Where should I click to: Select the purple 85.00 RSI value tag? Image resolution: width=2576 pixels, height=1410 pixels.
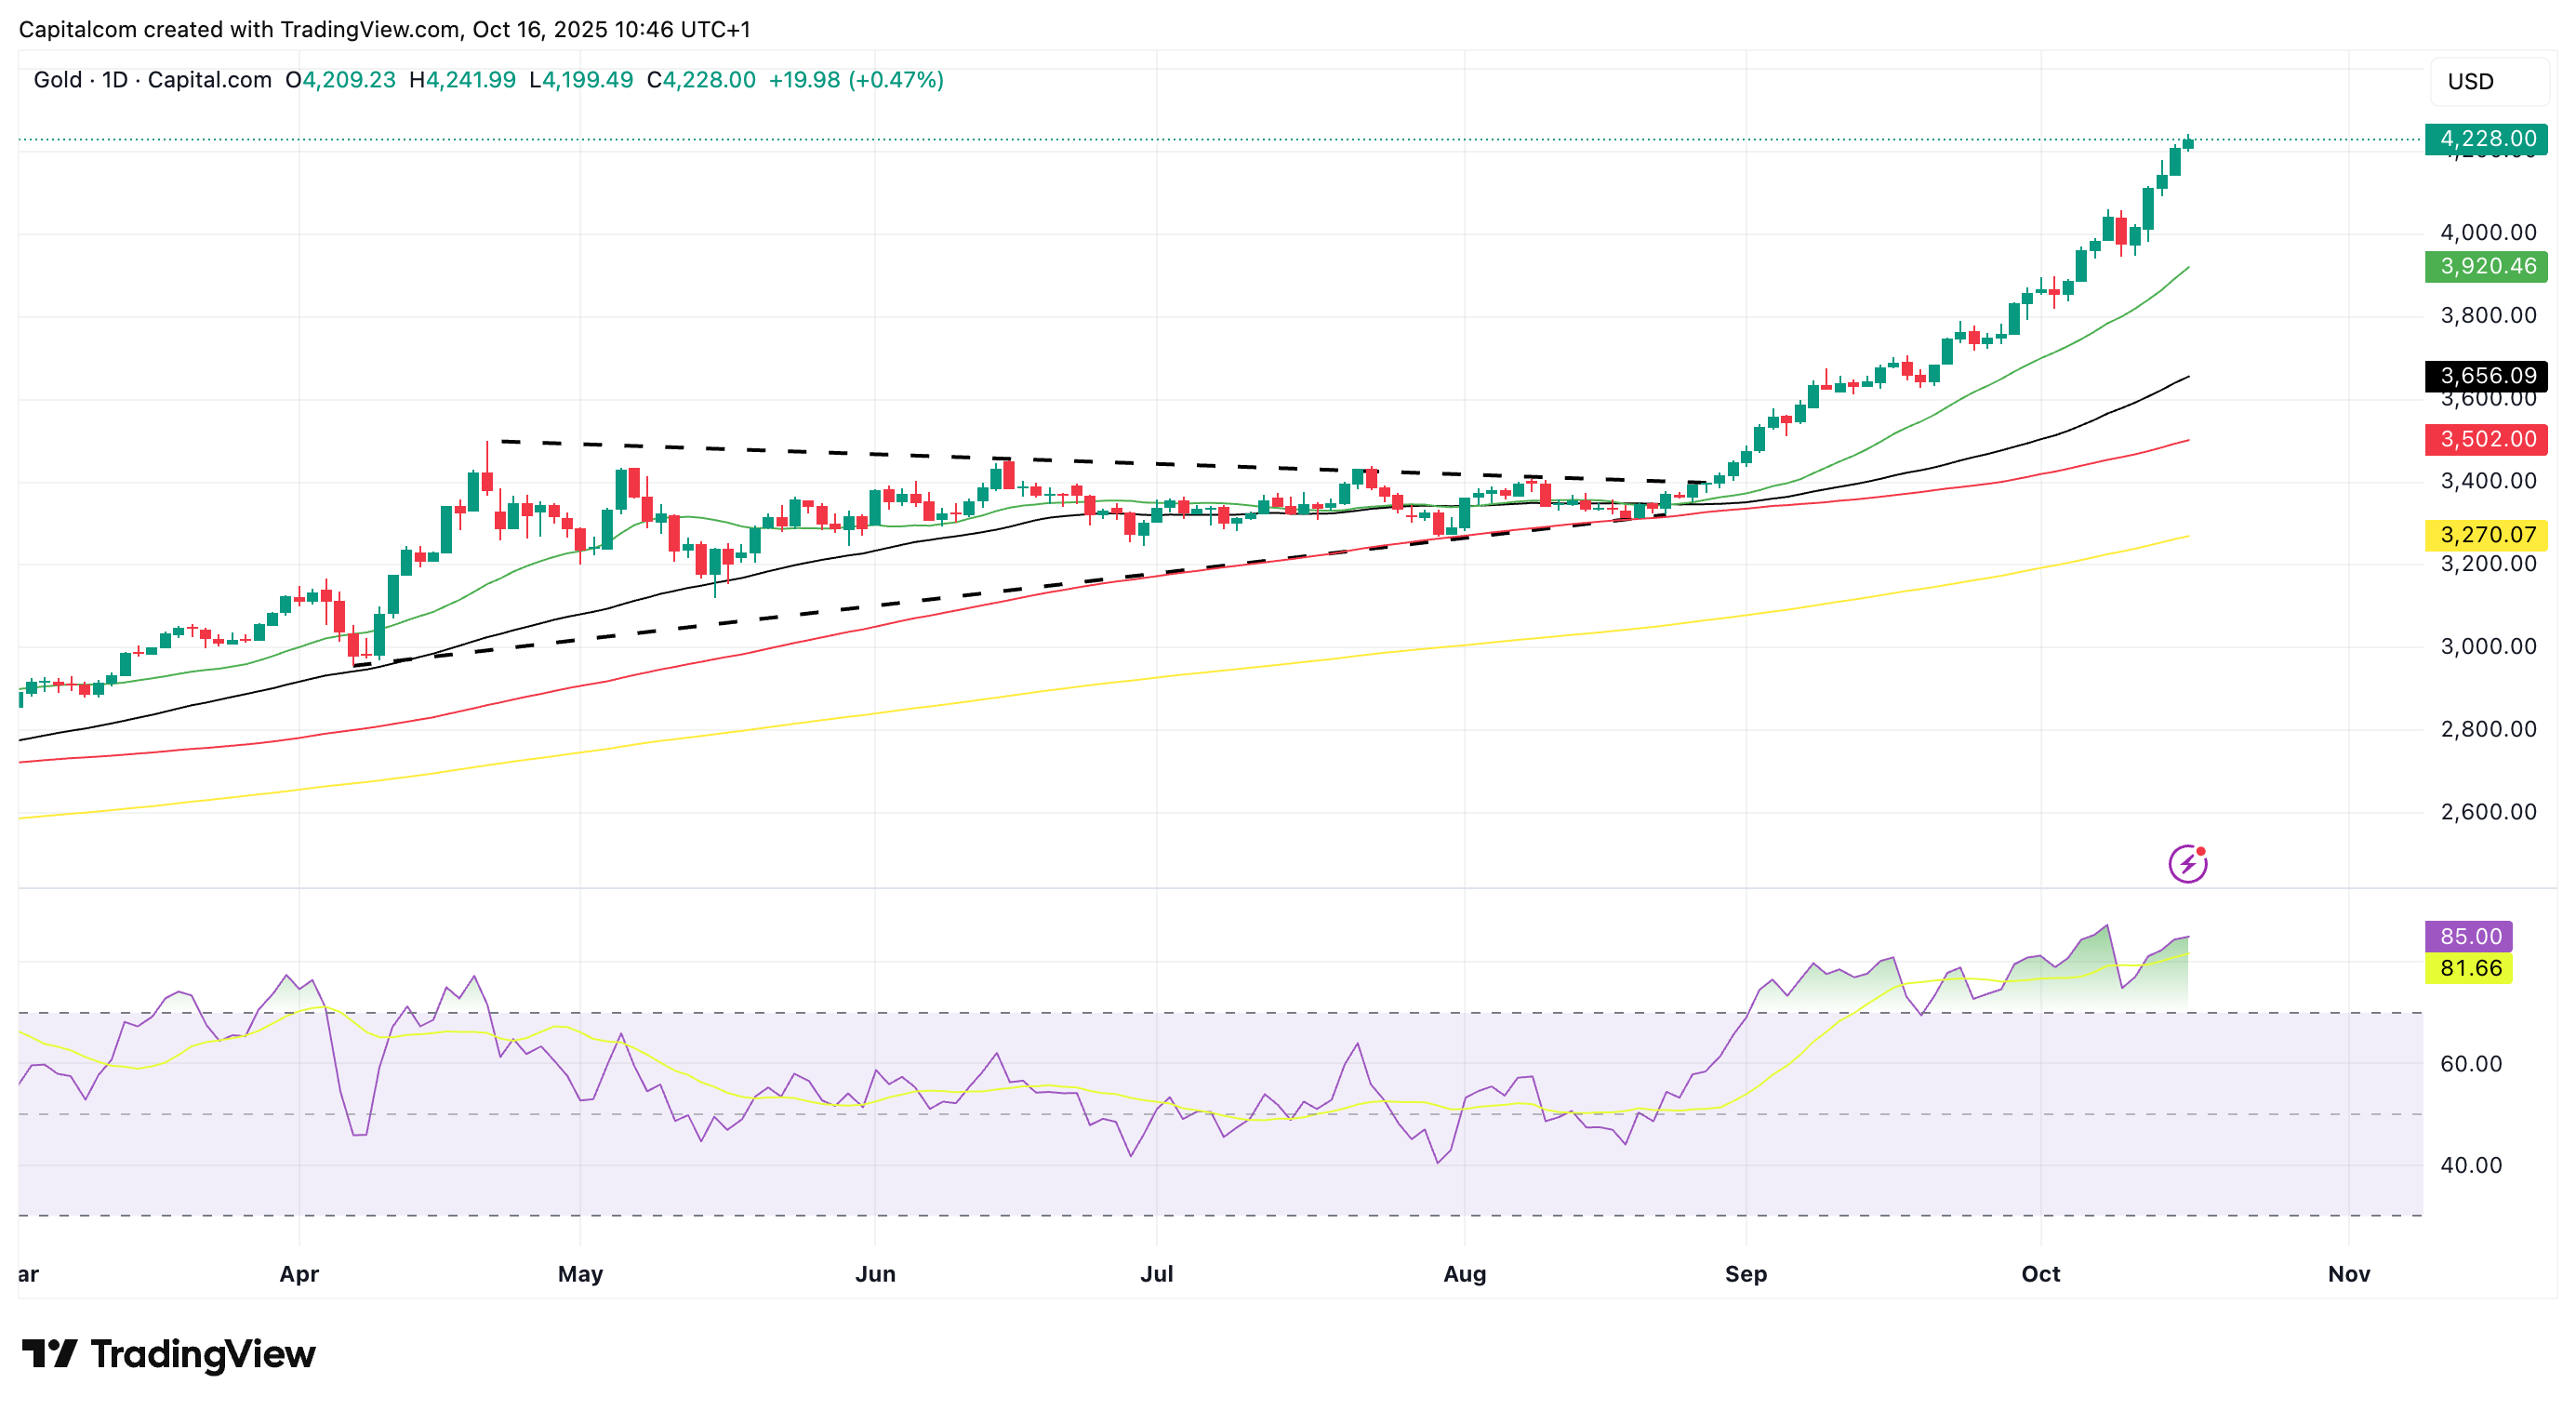[x=2468, y=936]
